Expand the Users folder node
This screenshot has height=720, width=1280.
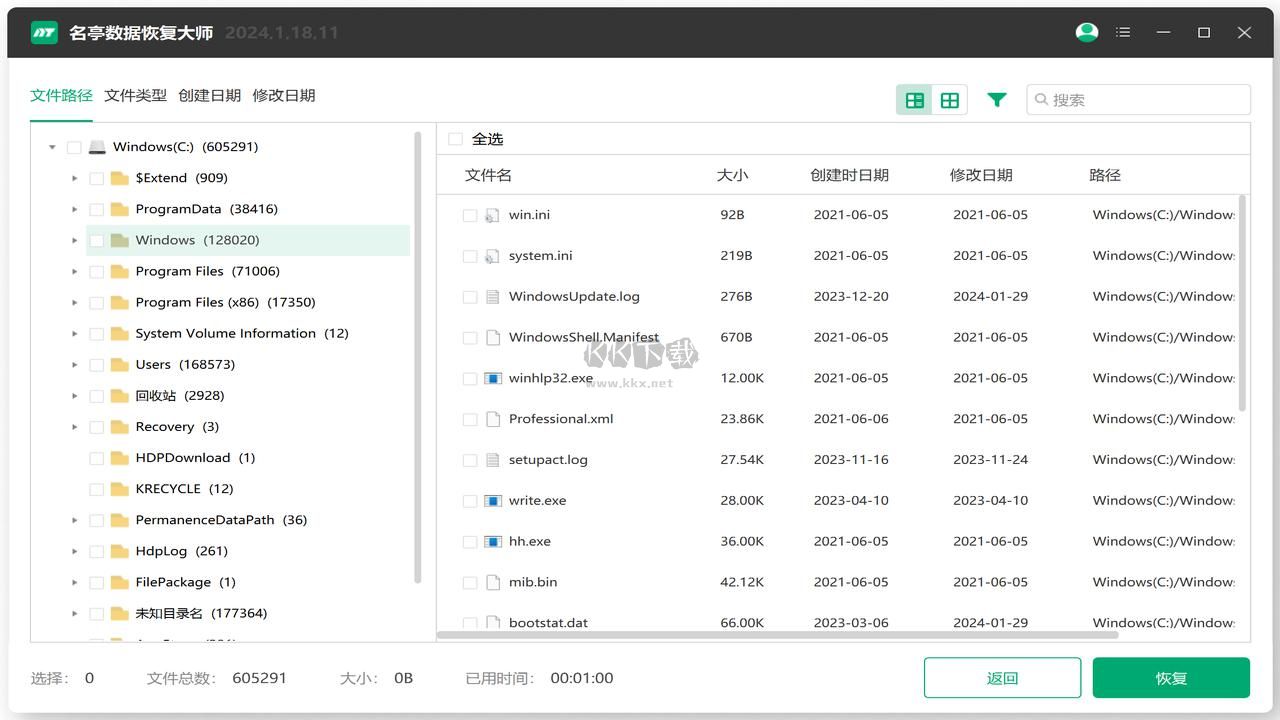[x=75, y=364]
